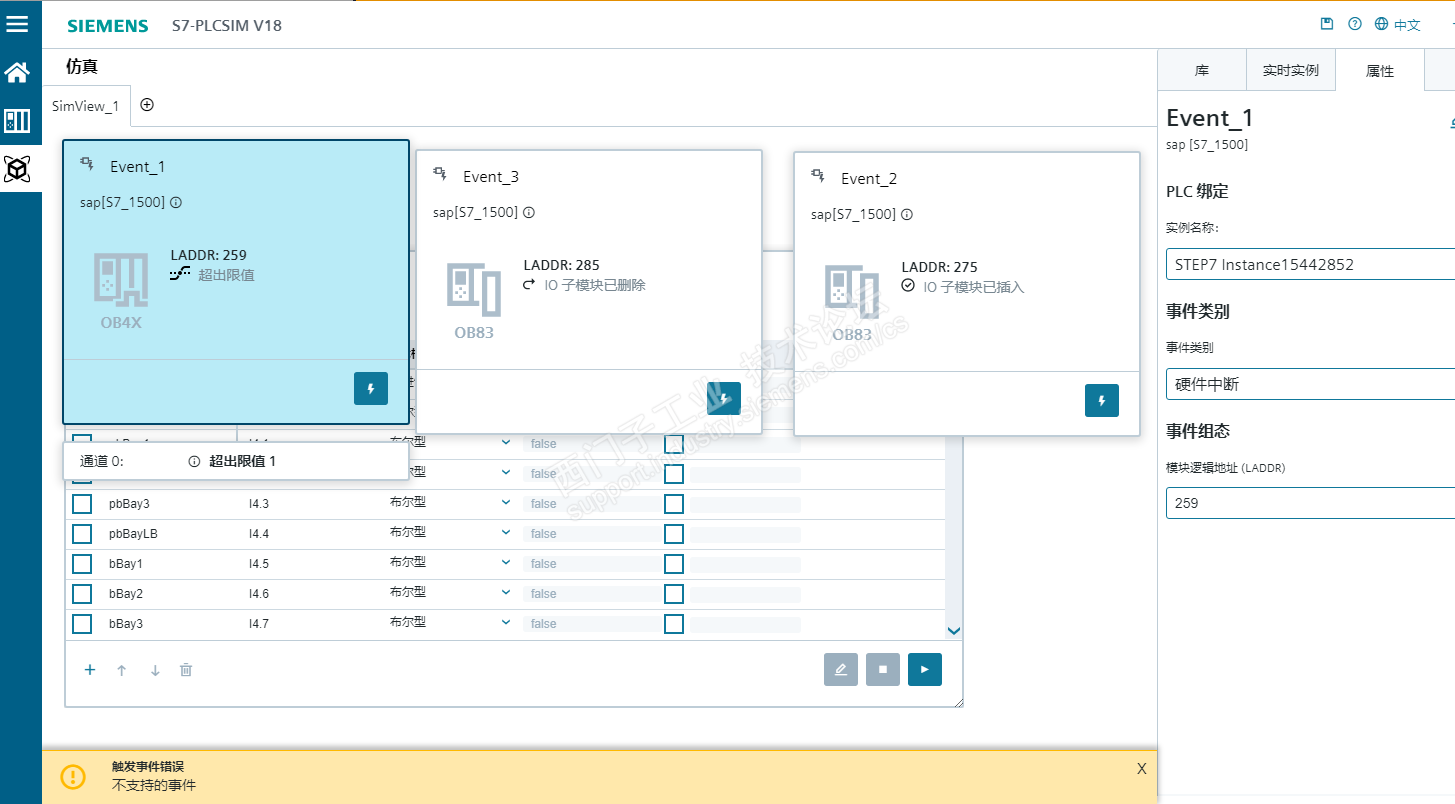The image size is (1455, 804).
Task: Click the pbBayLB tag name
Action: (133, 534)
